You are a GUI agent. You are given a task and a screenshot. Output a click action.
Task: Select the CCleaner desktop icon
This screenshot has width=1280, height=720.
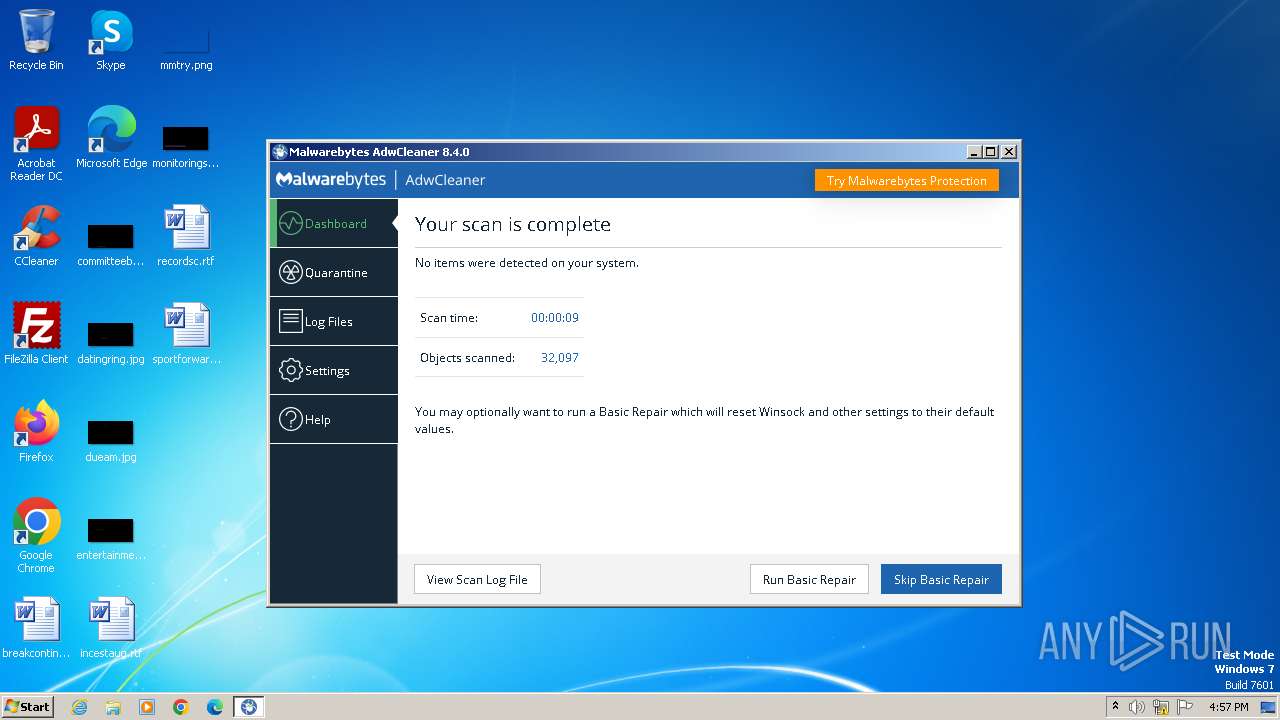36,236
